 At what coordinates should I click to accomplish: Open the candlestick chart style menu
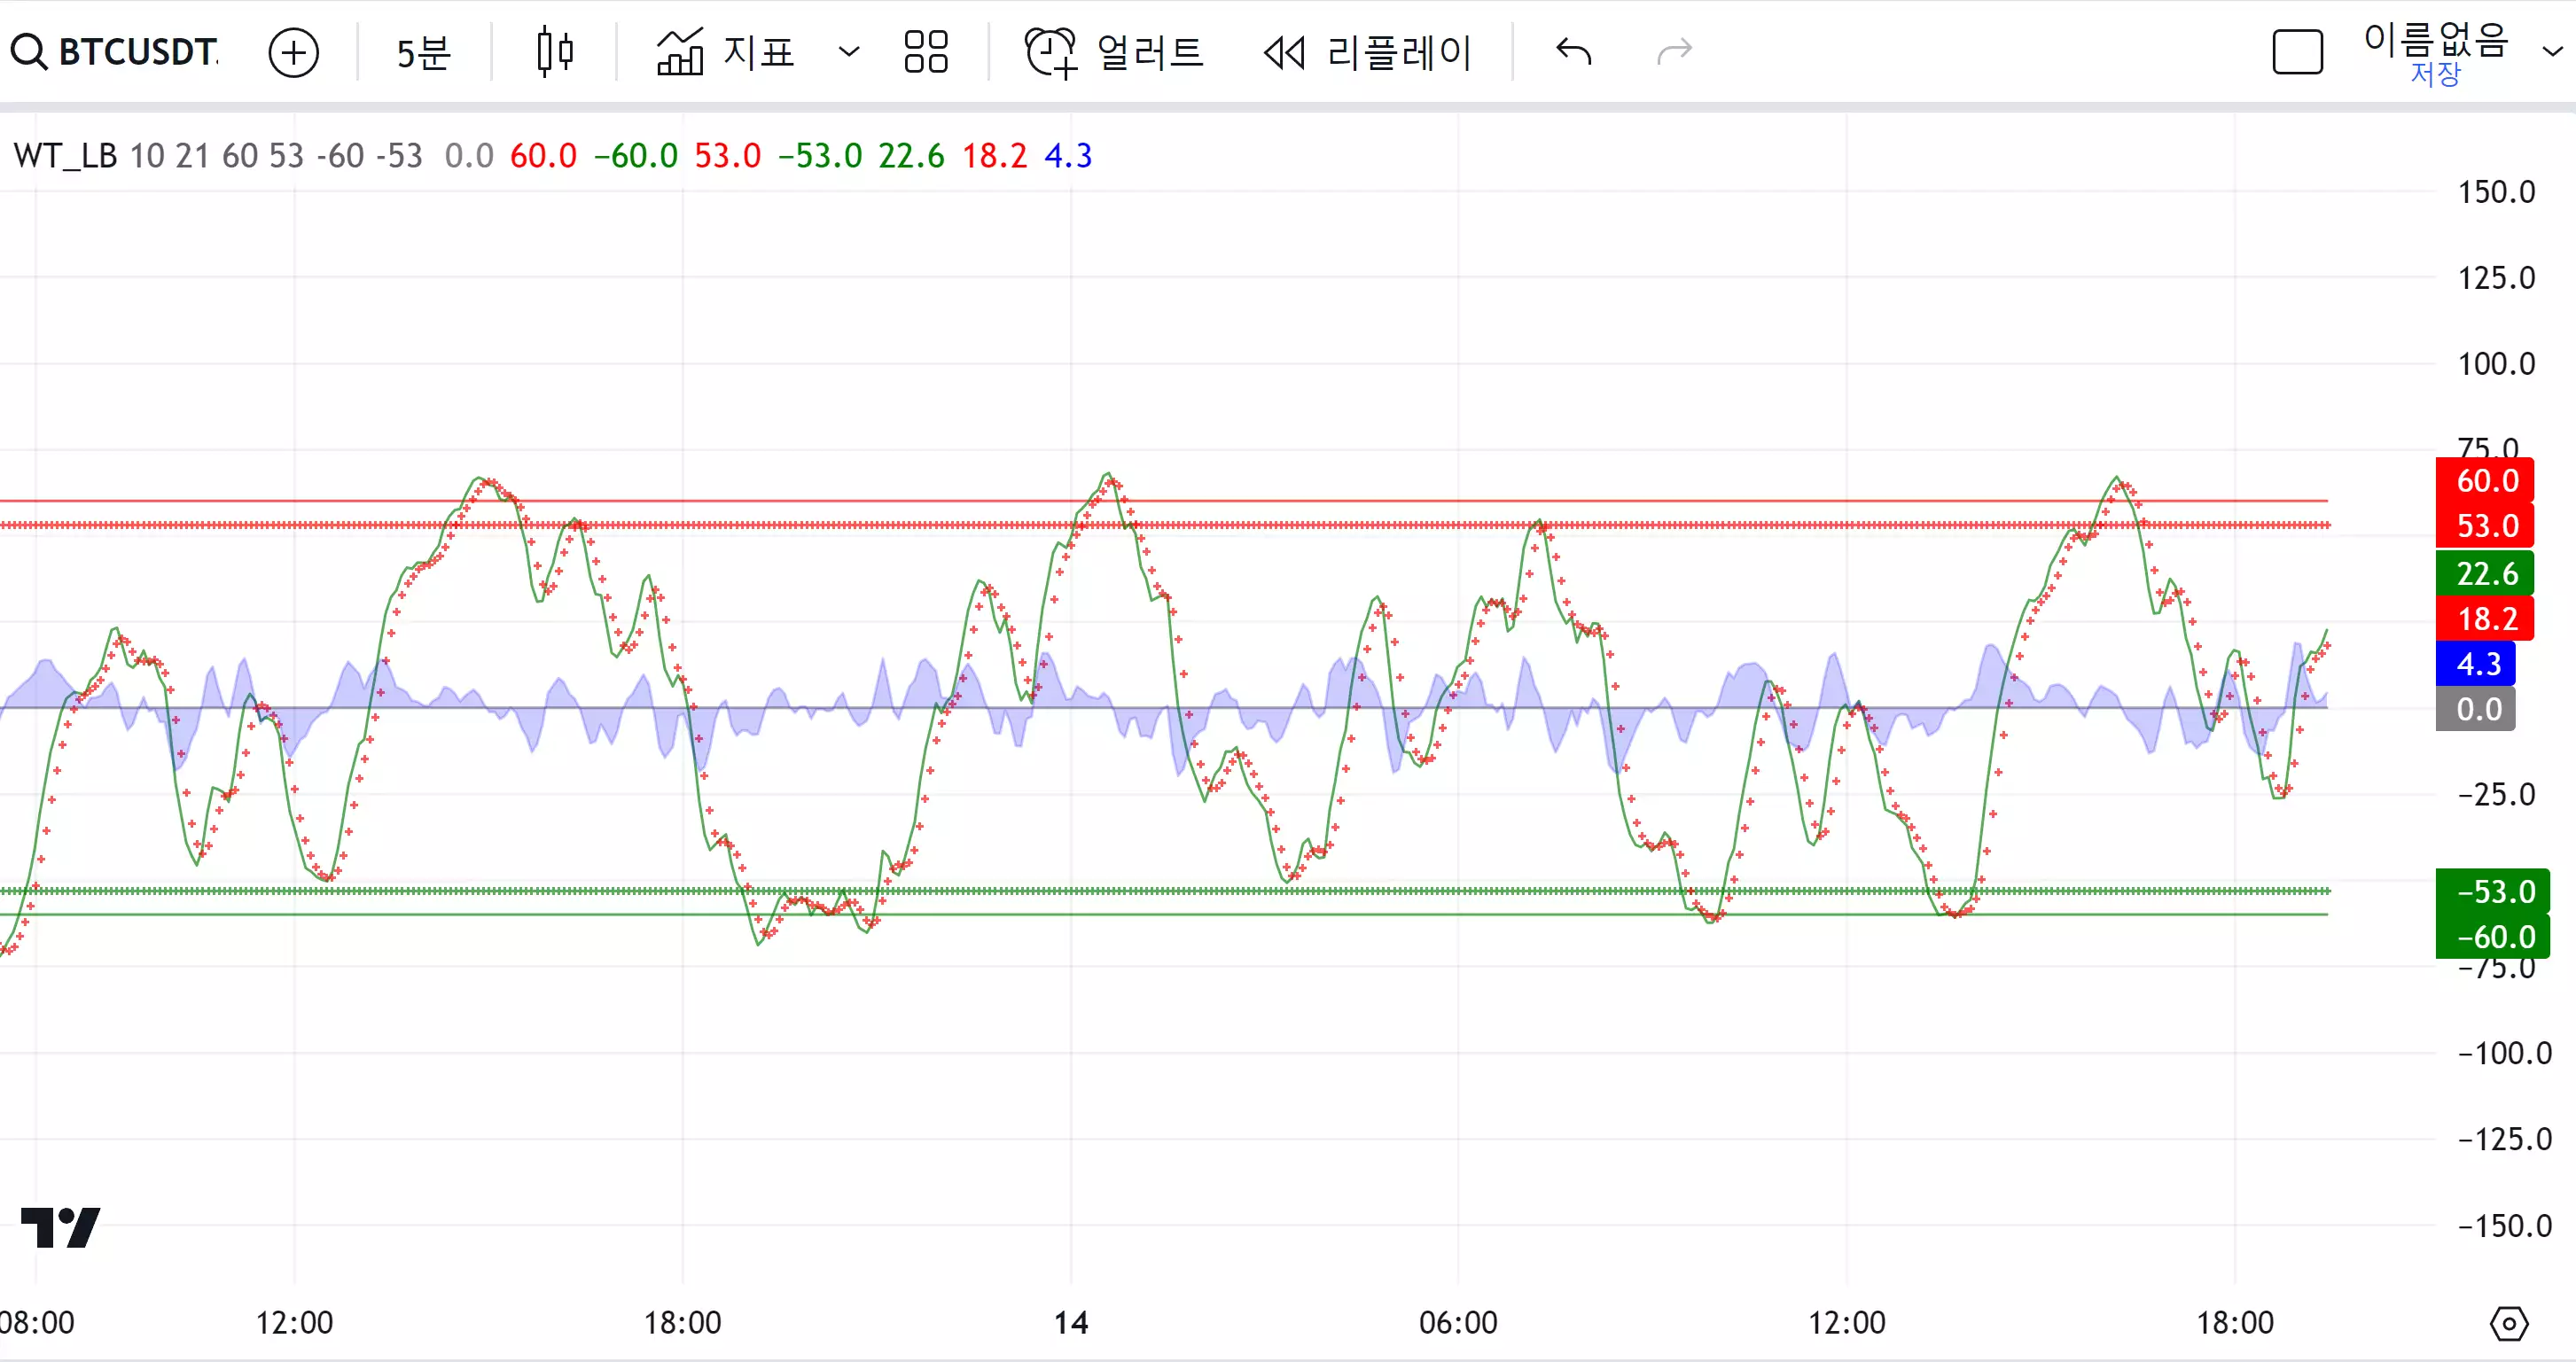[x=555, y=52]
